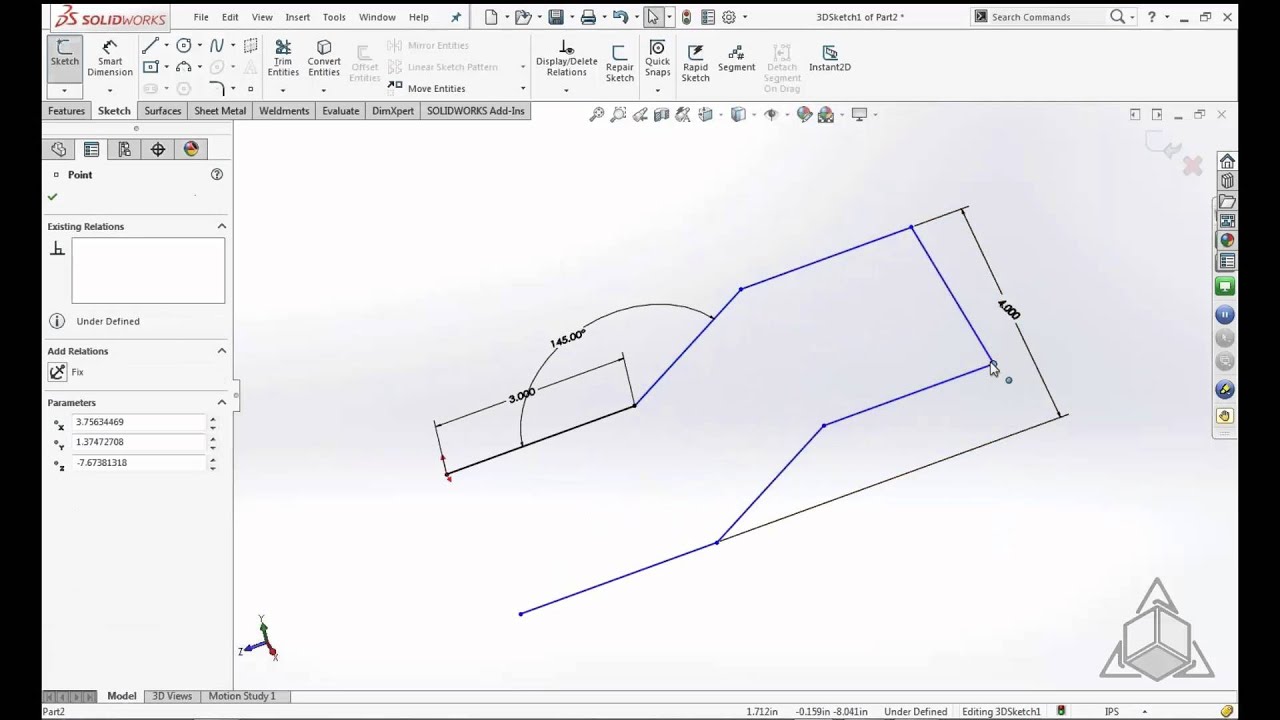Image resolution: width=1280 pixels, height=720 pixels.
Task: Click the Segment tool
Action: [736, 59]
